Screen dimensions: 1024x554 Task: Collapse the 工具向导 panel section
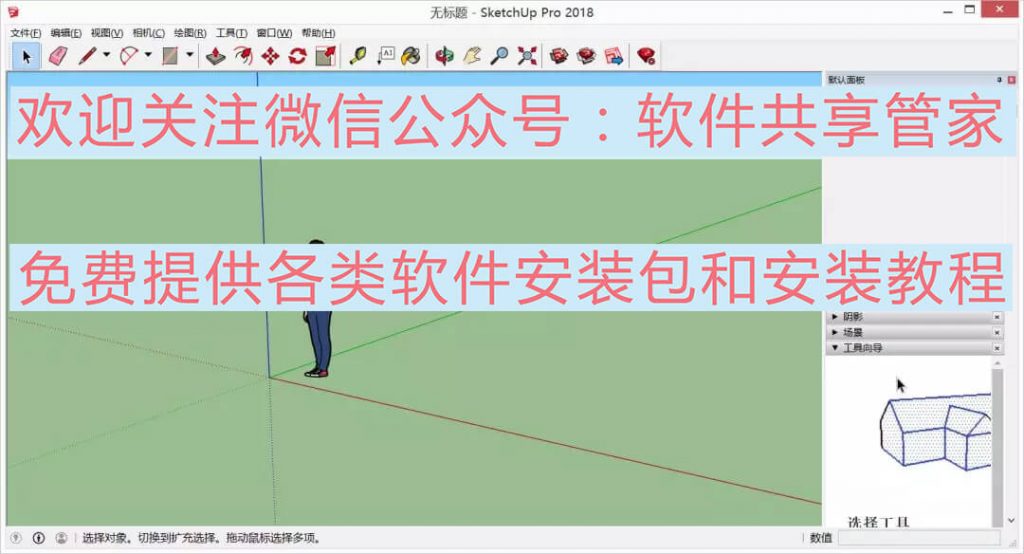point(835,348)
